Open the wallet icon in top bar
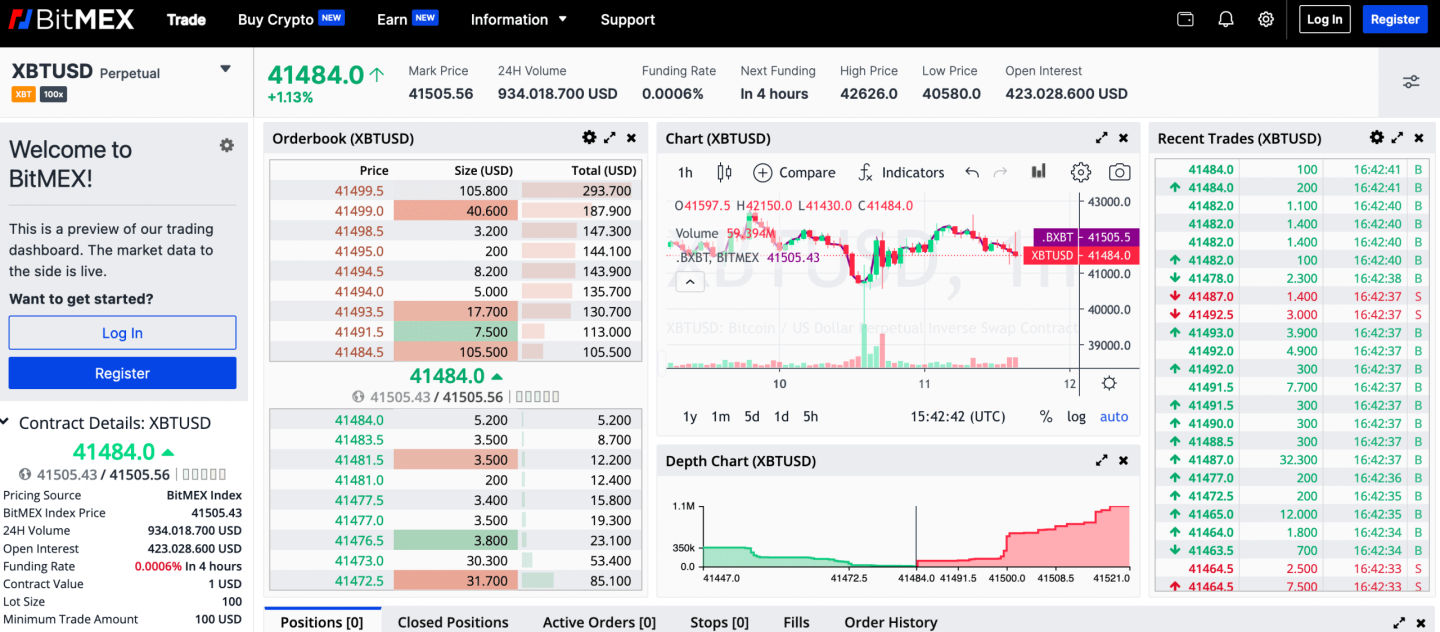 pyautogui.click(x=1186, y=19)
